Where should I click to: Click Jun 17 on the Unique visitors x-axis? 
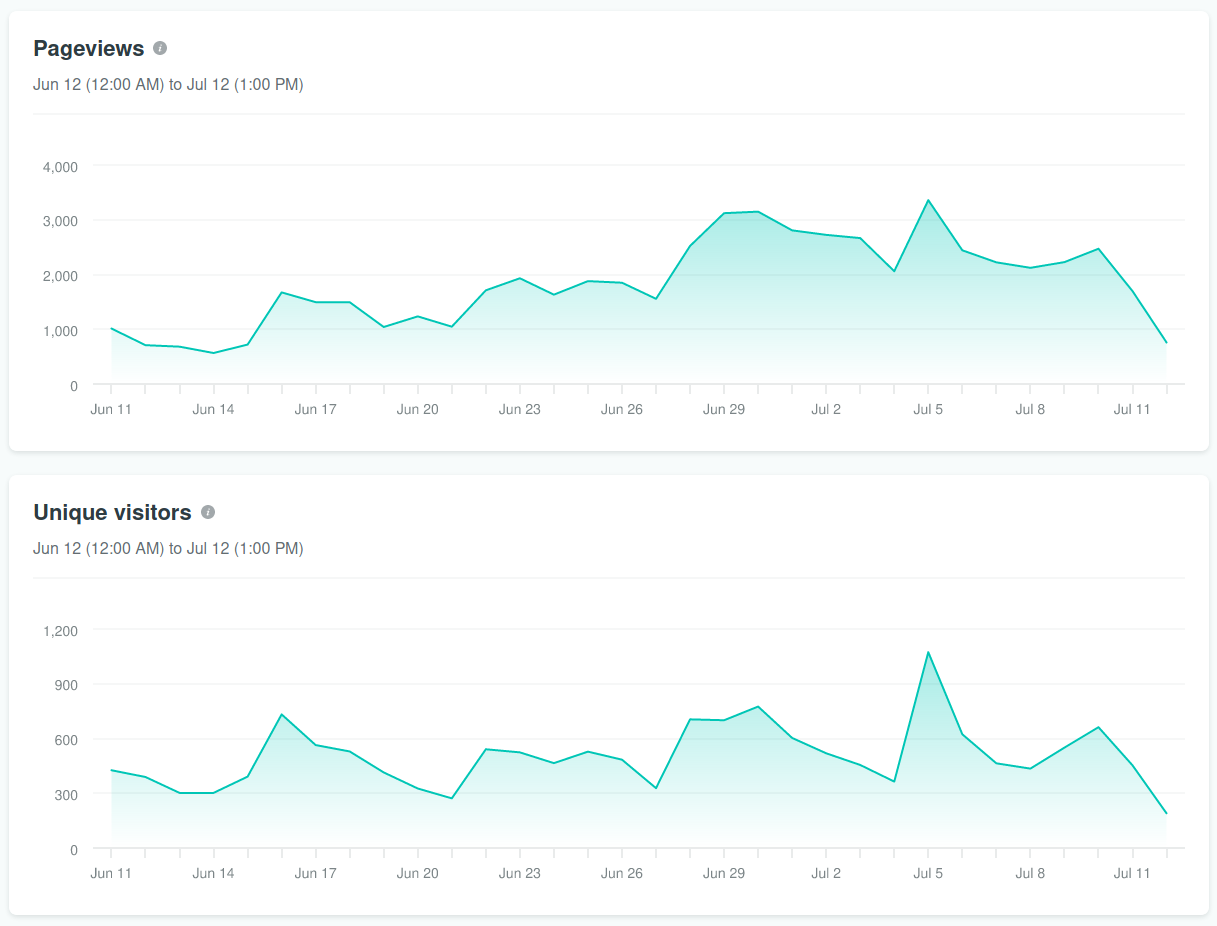tap(315, 873)
